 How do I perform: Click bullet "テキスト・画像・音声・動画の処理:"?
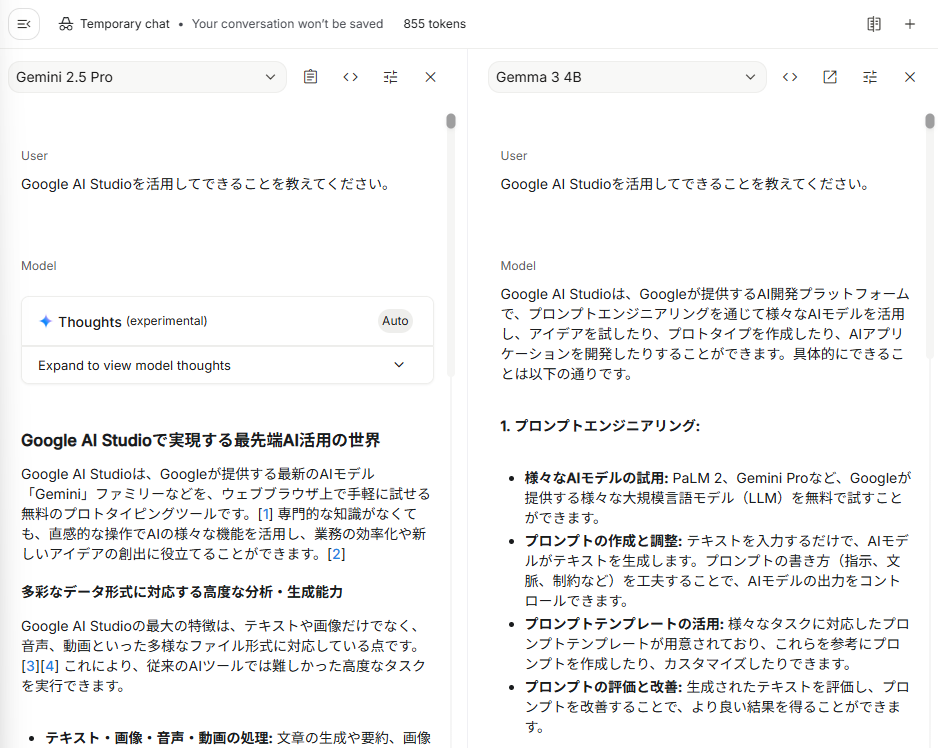[x=159, y=738]
